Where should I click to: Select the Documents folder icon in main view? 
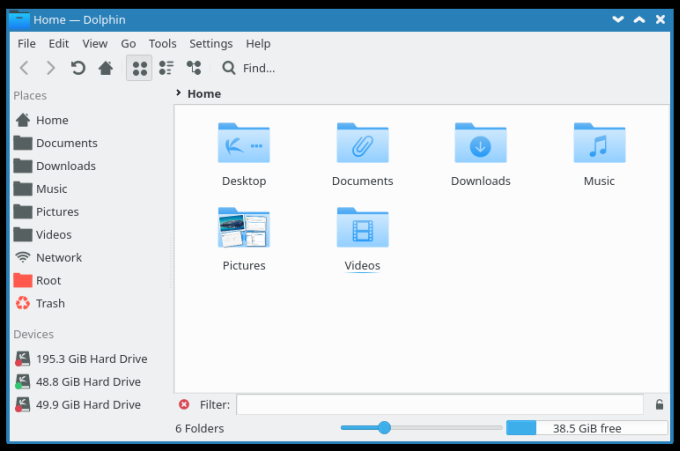click(363, 143)
